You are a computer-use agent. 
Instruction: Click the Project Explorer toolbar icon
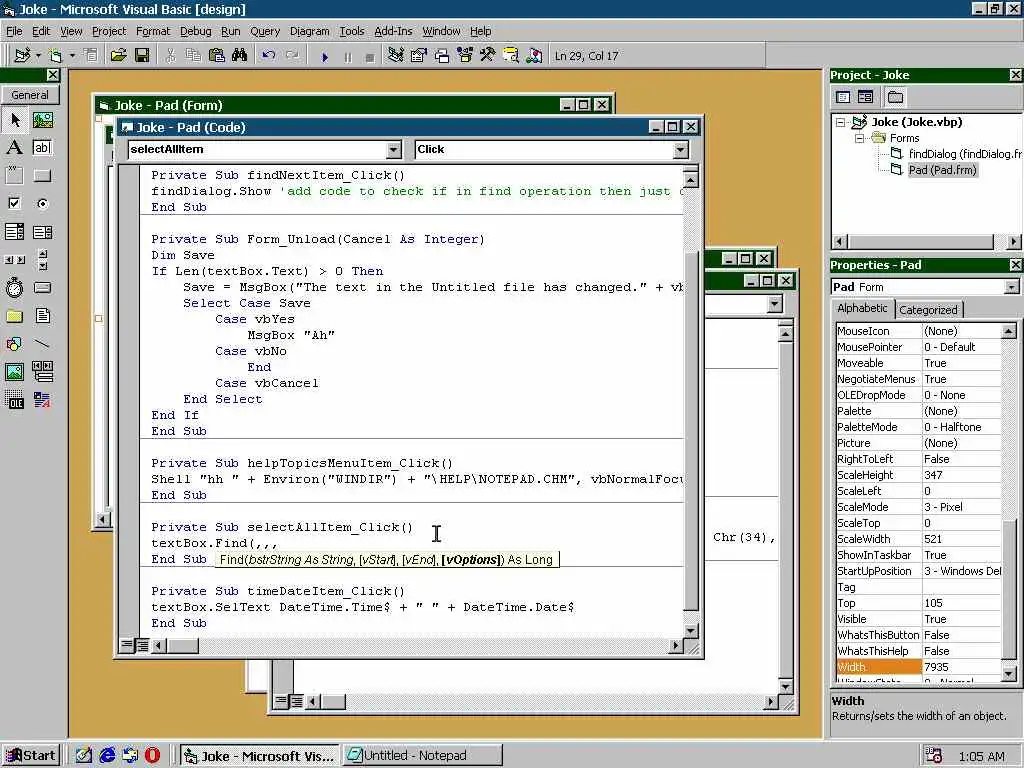pyautogui.click(x=395, y=56)
